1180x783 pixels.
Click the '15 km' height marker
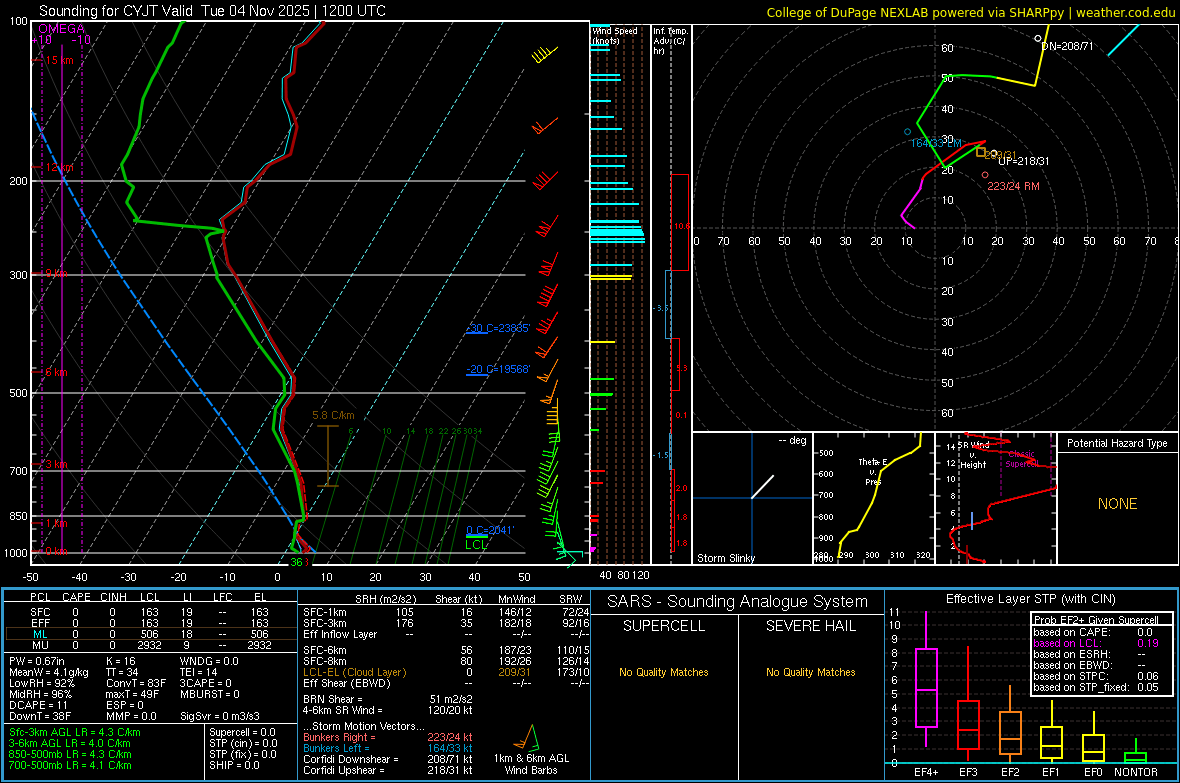tap(59, 60)
